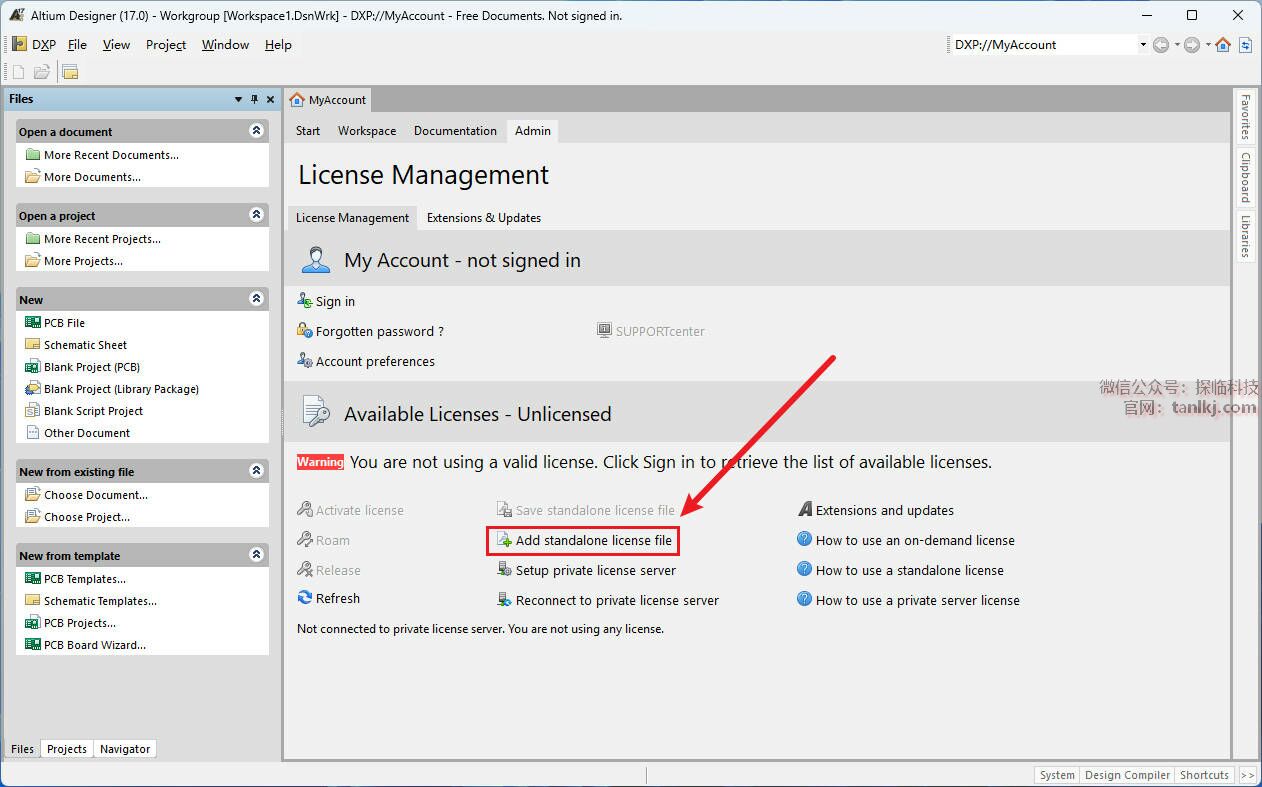The height and width of the screenshot is (787, 1262).
Task: Collapse the New section
Action: pos(257,299)
